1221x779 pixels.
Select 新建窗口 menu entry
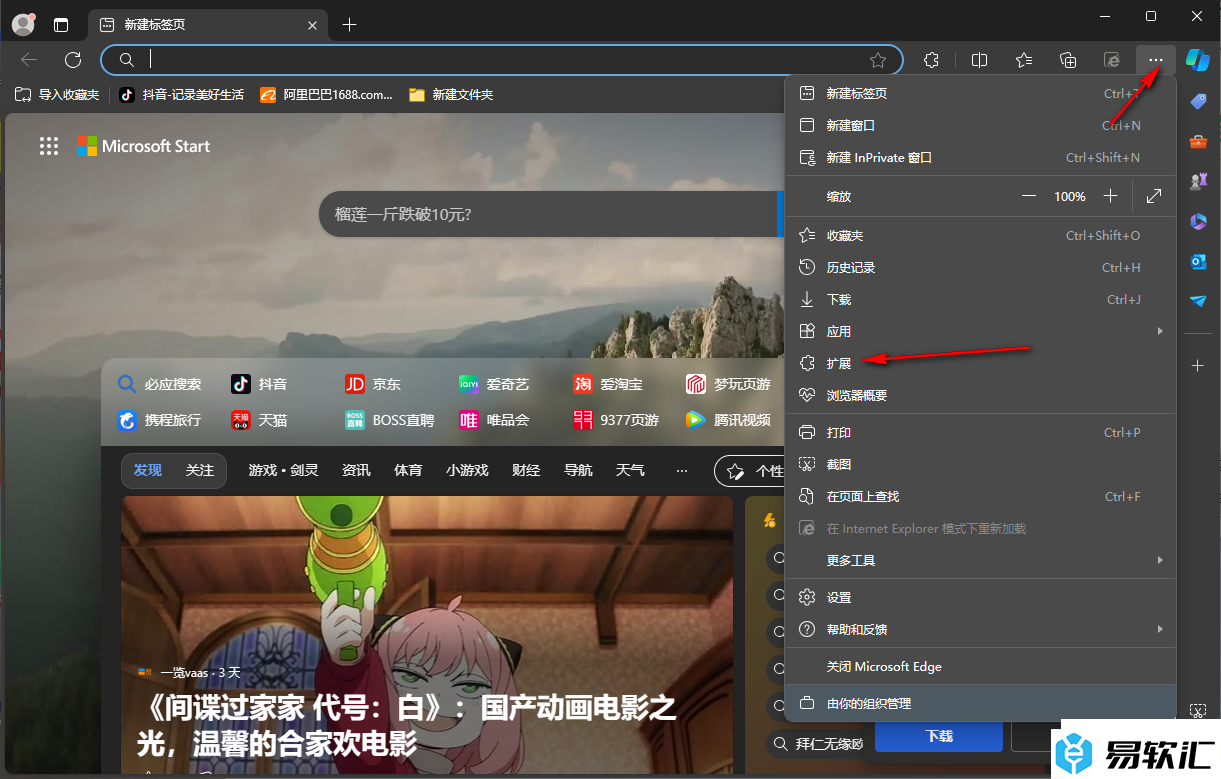click(x=981, y=125)
